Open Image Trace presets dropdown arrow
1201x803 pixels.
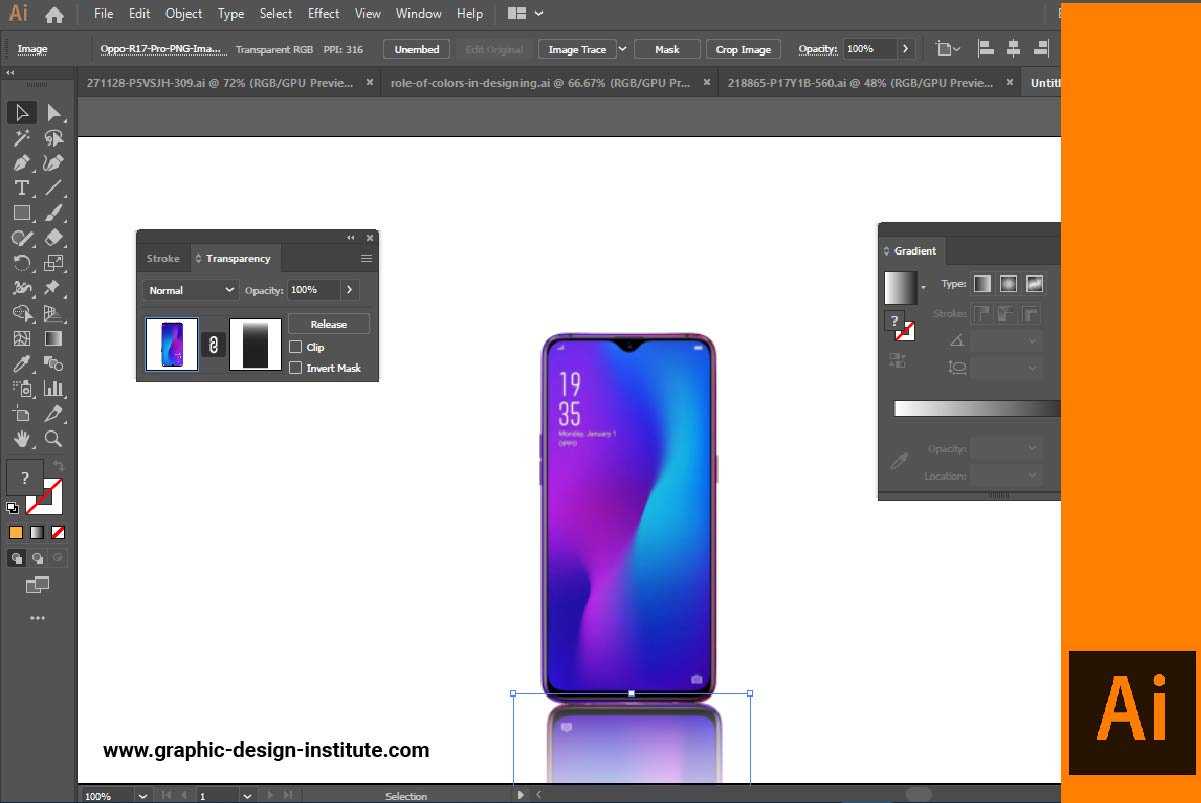click(622, 49)
